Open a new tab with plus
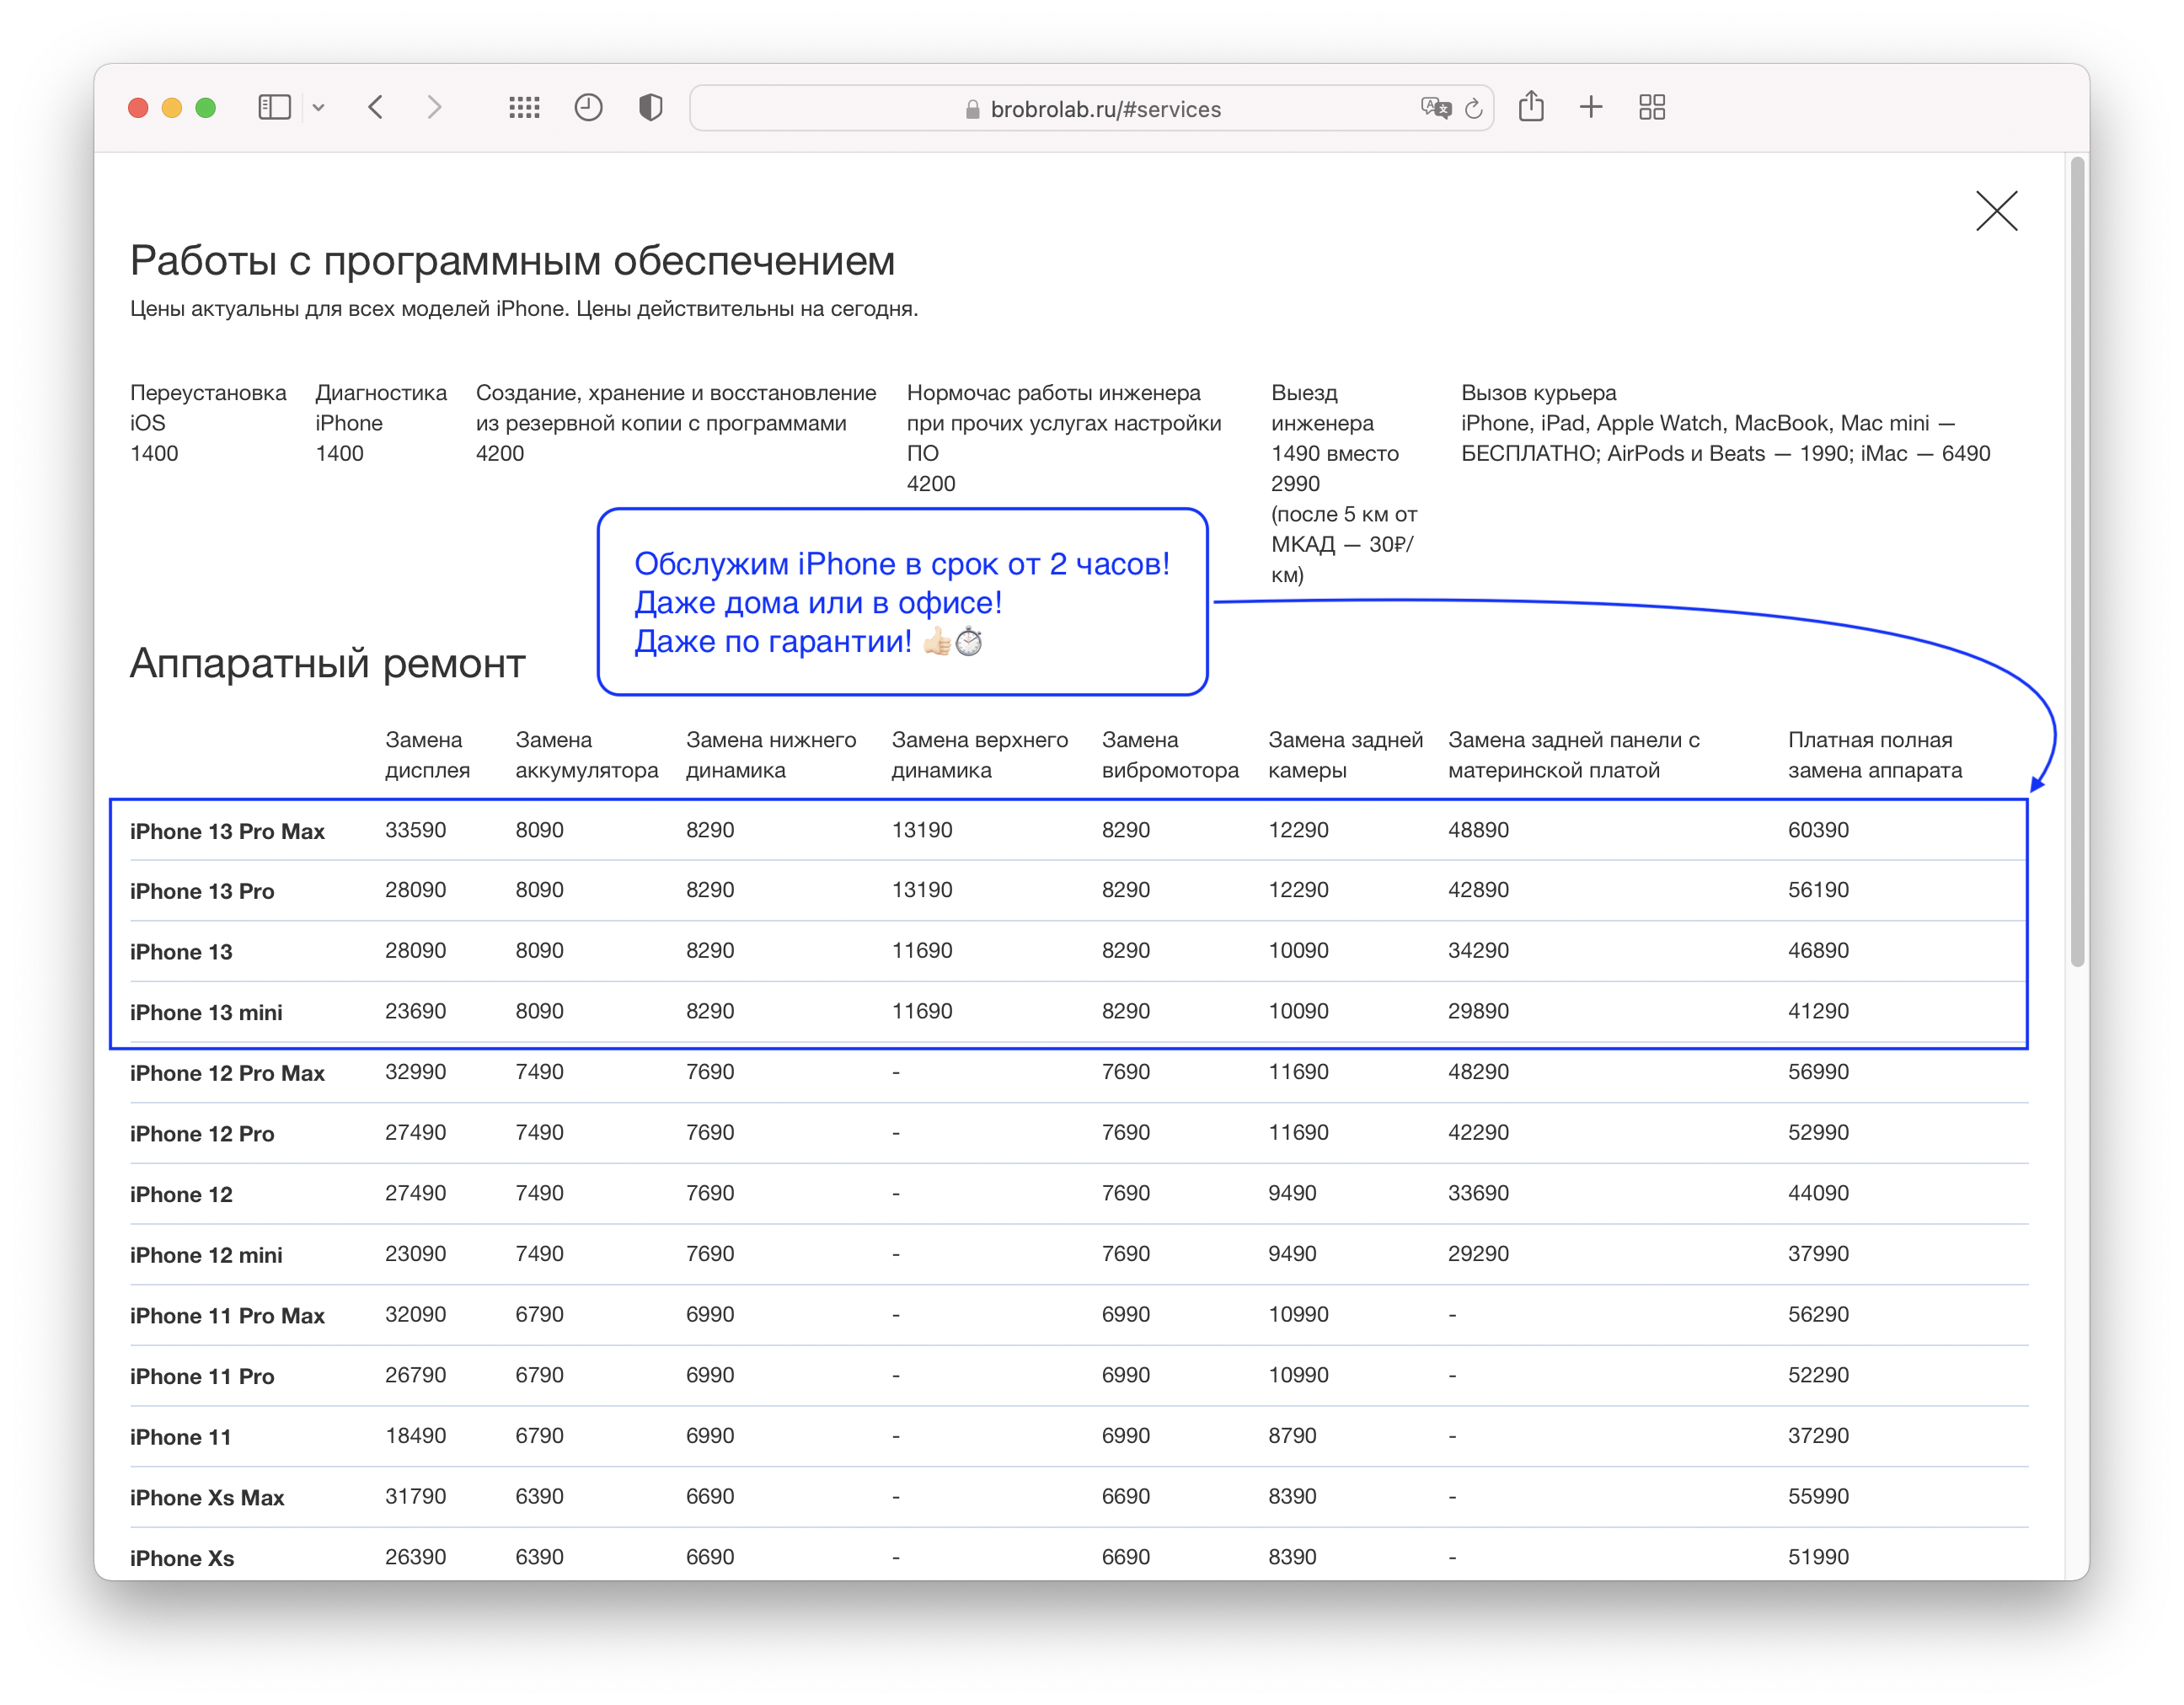Viewport: 2184px width, 1705px height. [1591, 107]
